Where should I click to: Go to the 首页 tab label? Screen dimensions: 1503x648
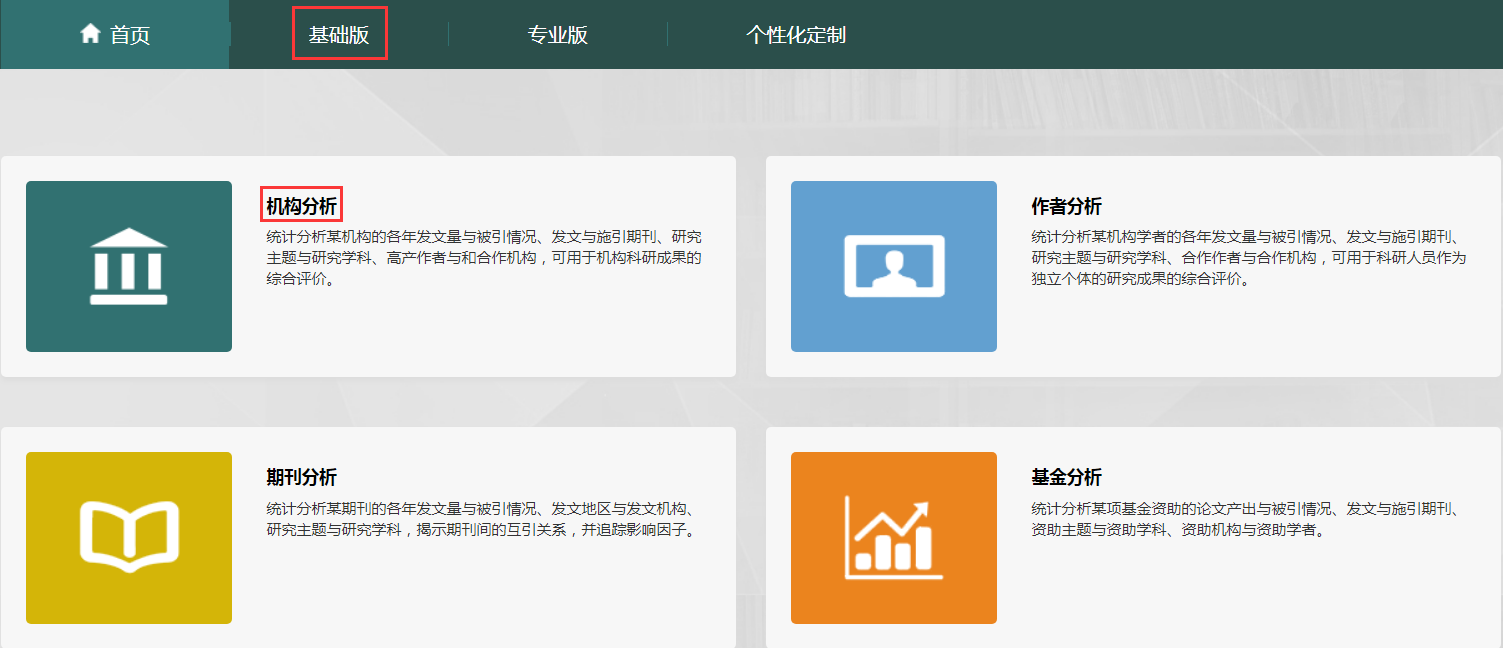click(x=130, y=35)
